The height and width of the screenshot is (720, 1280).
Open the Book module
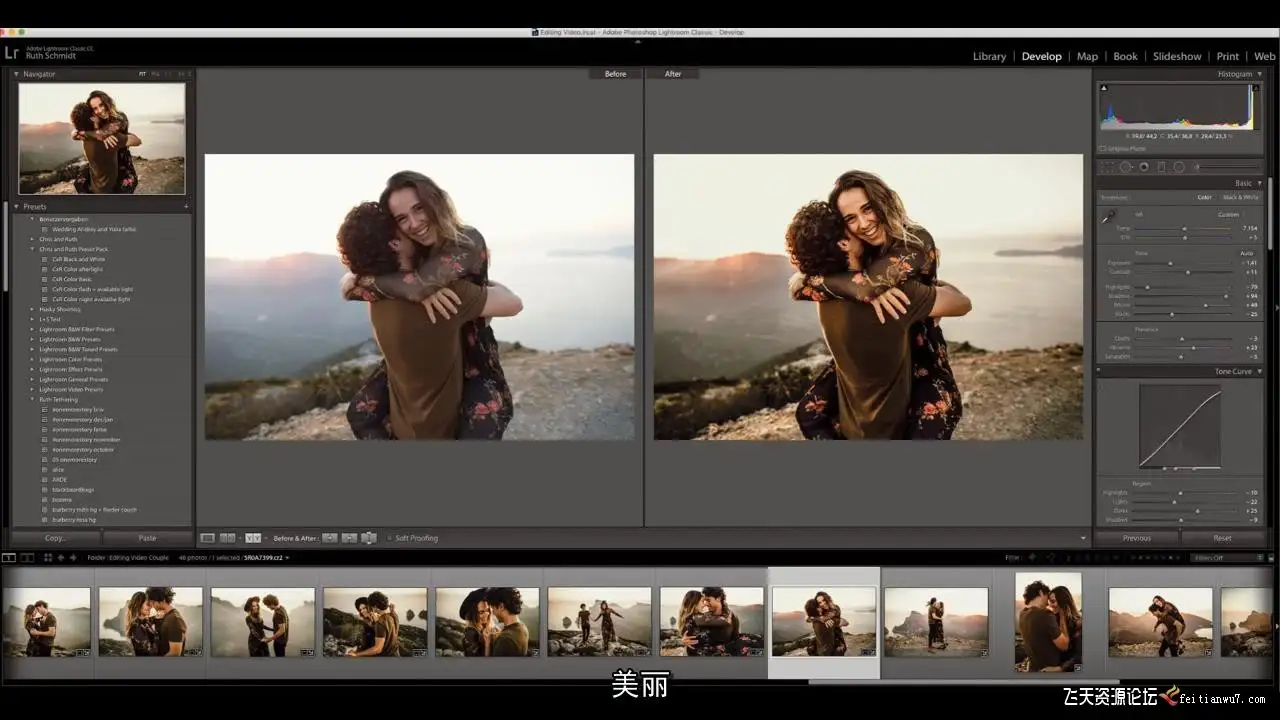tap(1125, 56)
